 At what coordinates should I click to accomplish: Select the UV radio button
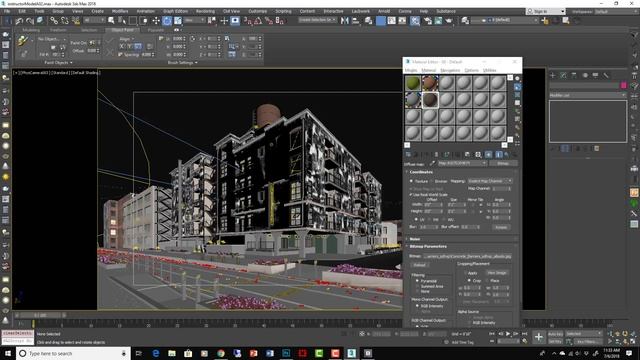[416, 220]
